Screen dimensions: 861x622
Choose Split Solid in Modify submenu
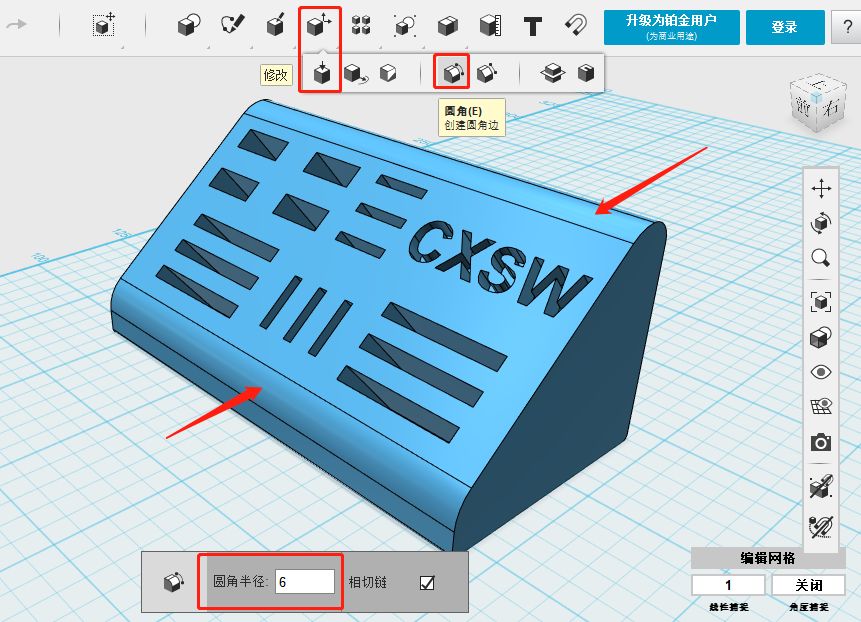(x=552, y=72)
